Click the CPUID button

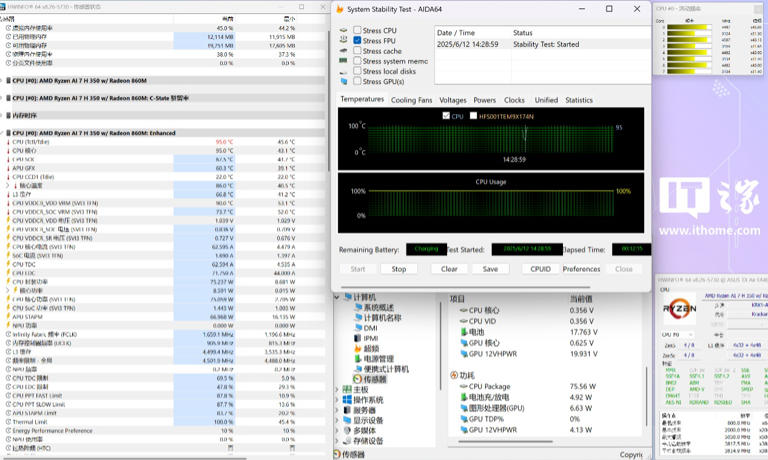[x=540, y=269]
